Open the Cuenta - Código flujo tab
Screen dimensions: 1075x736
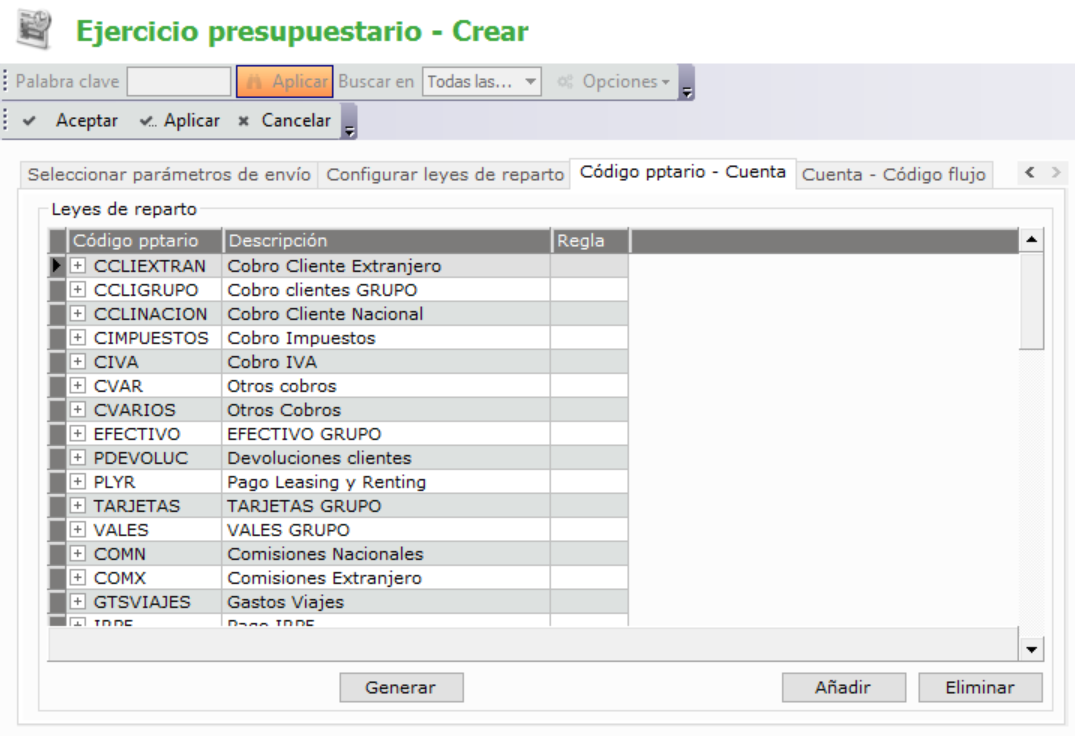[894, 174]
